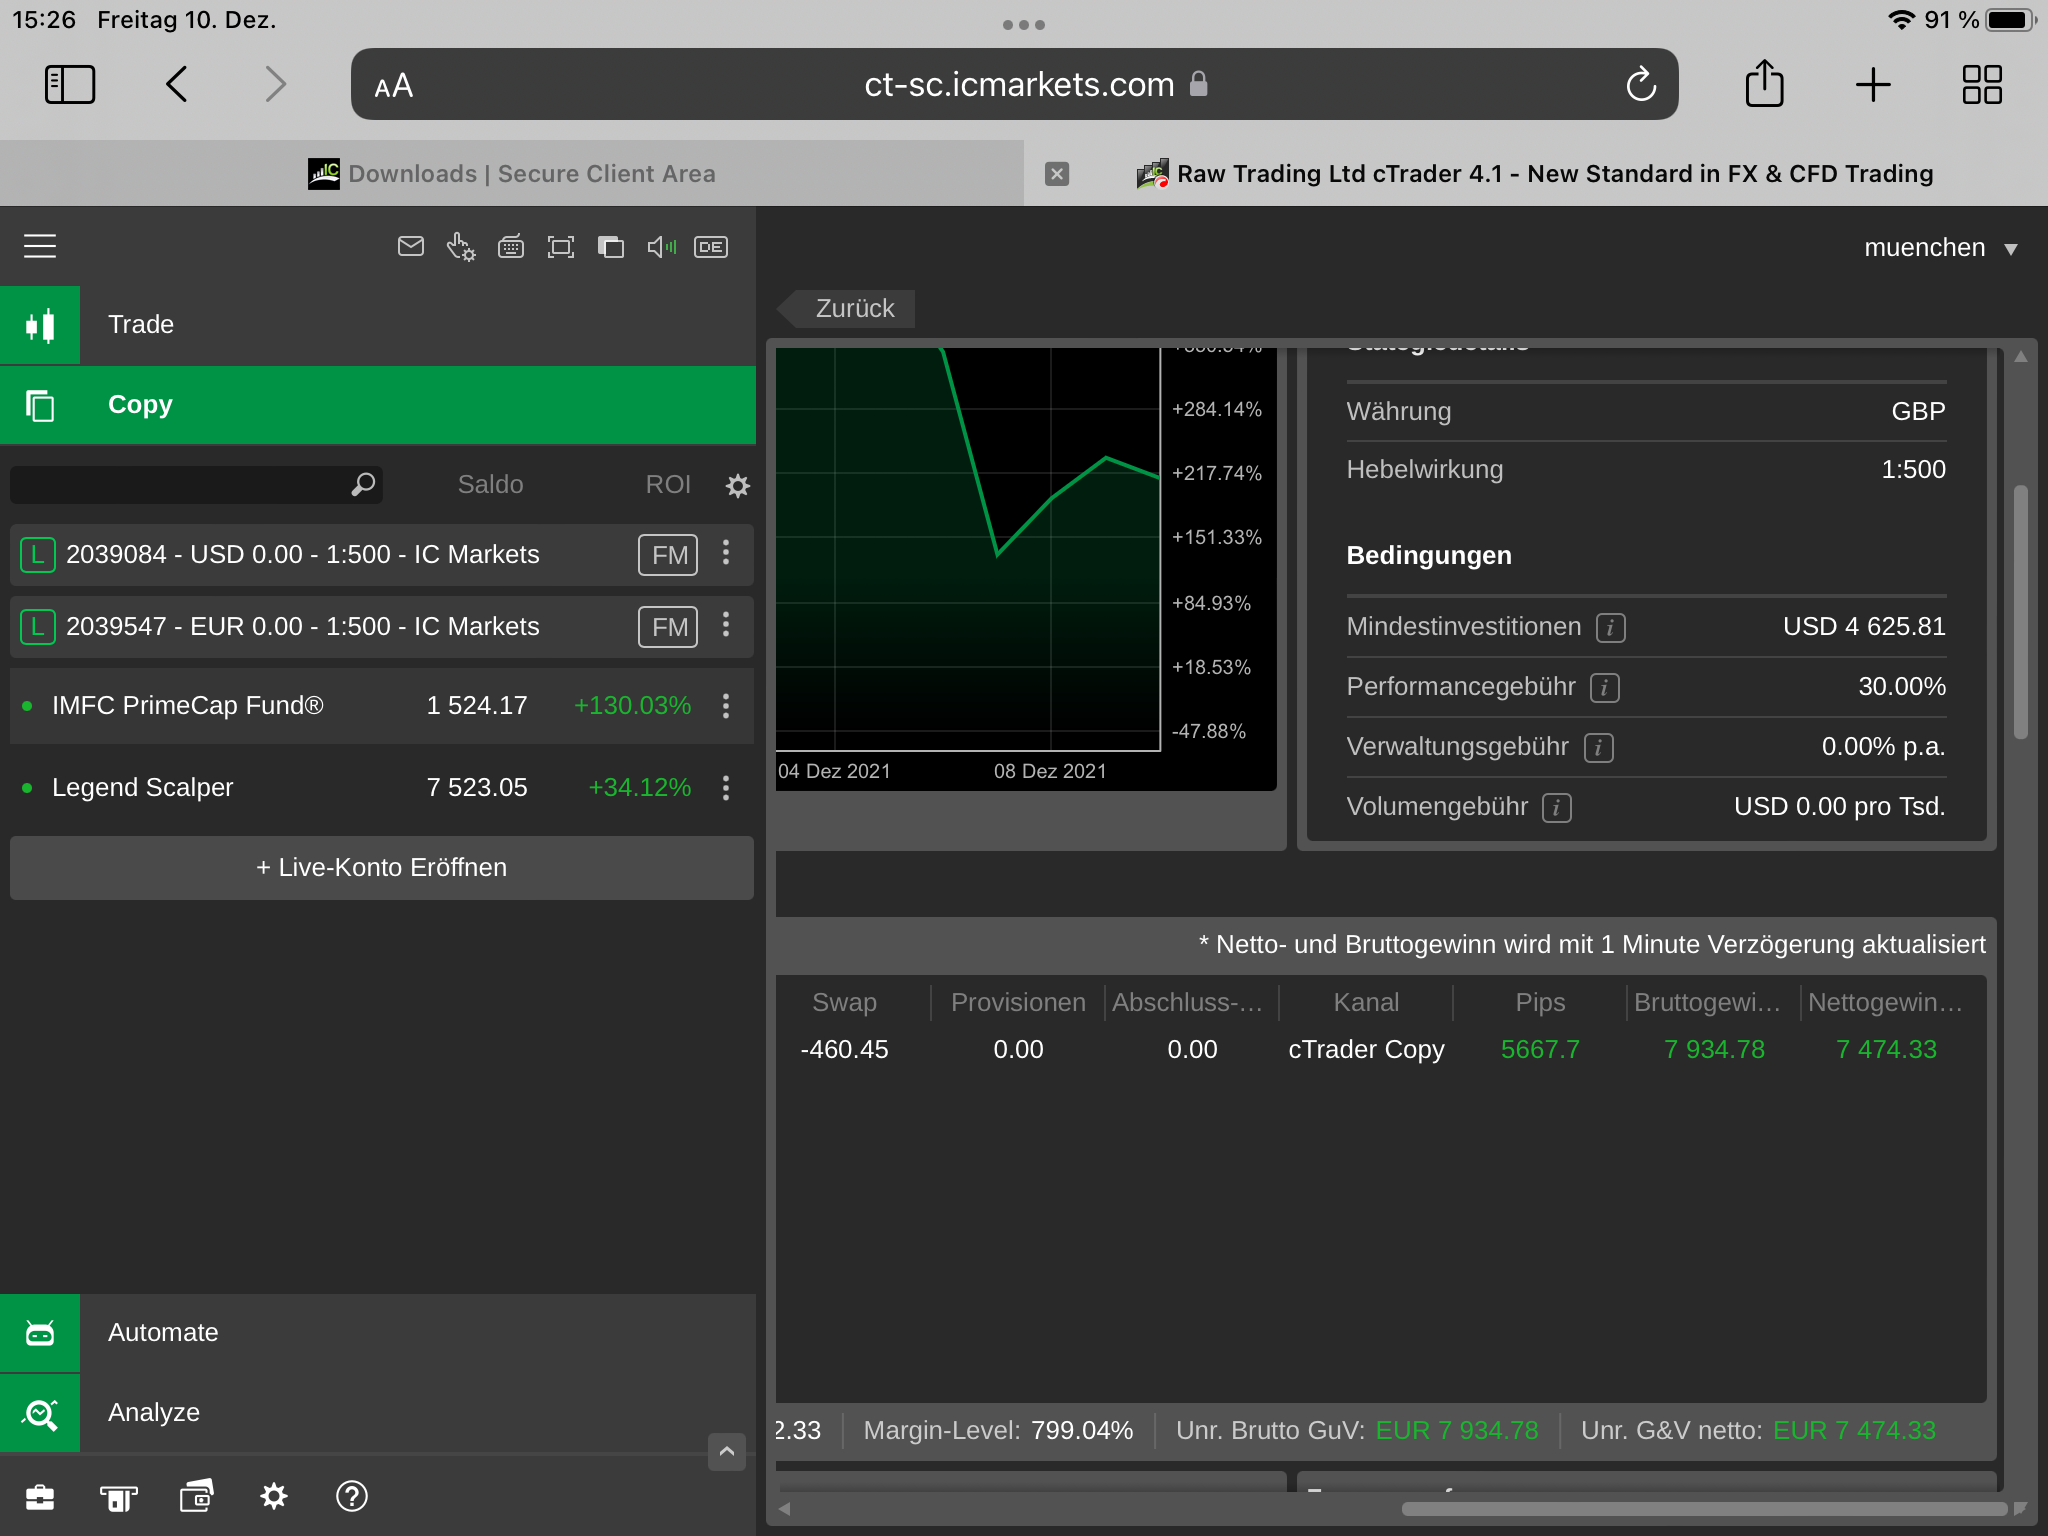
Task: Open the Automate section
Action: [x=378, y=1333]
